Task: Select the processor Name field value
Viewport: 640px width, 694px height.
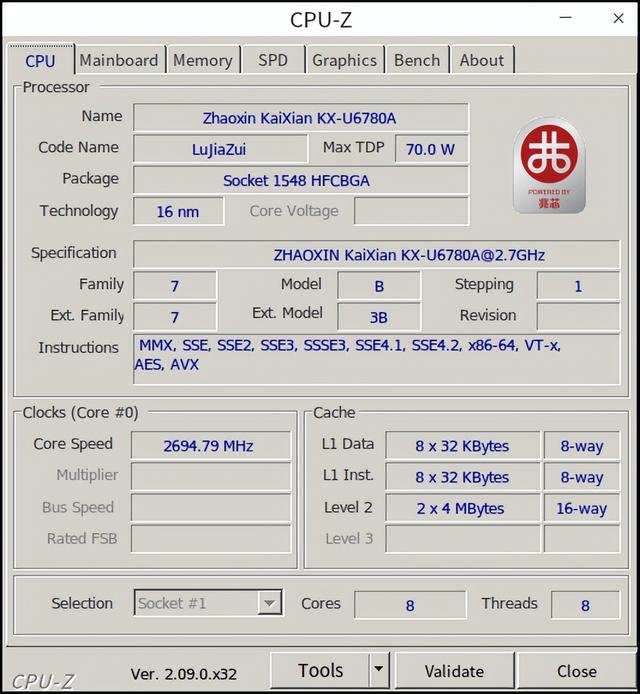Action: tap(301, 118)
